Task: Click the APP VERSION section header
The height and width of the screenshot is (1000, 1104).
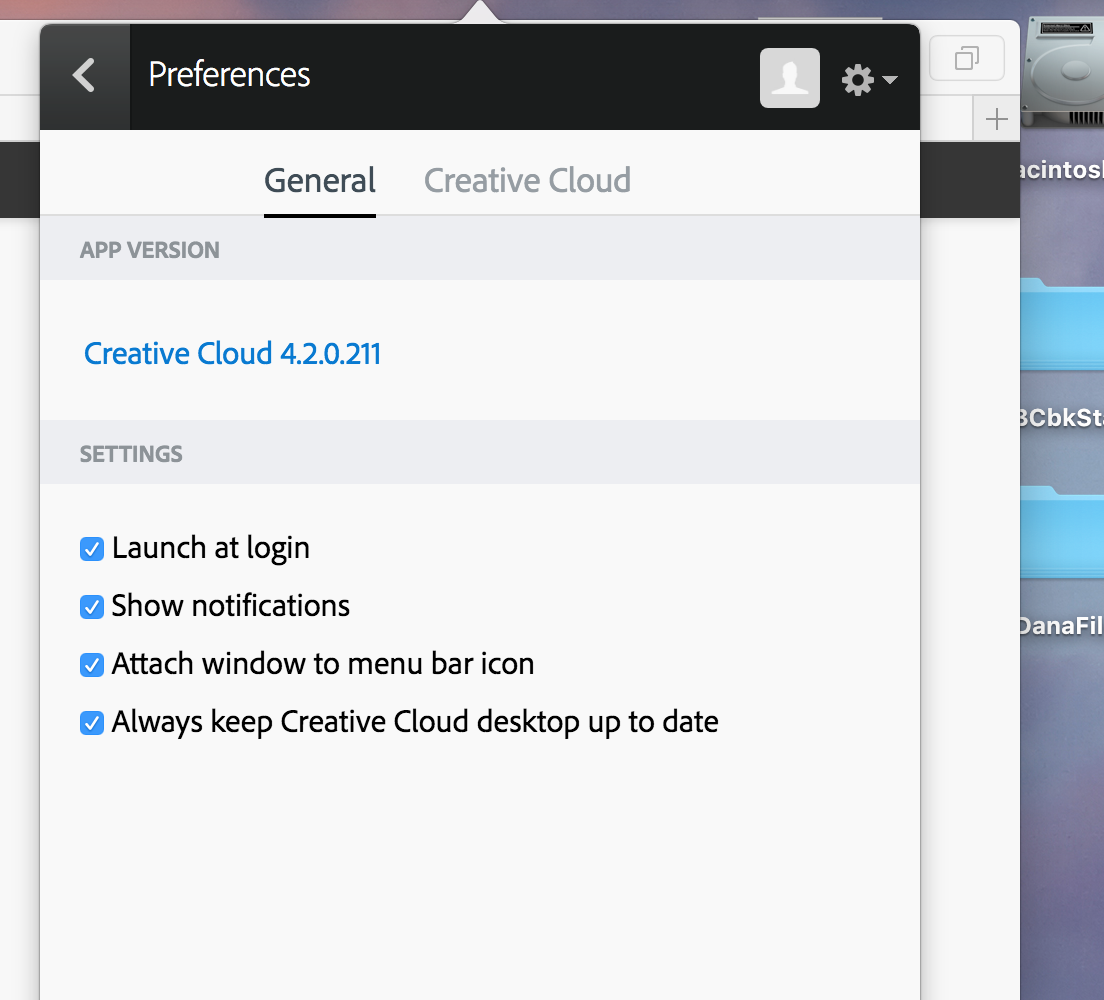Action: (x=150, y=250)
